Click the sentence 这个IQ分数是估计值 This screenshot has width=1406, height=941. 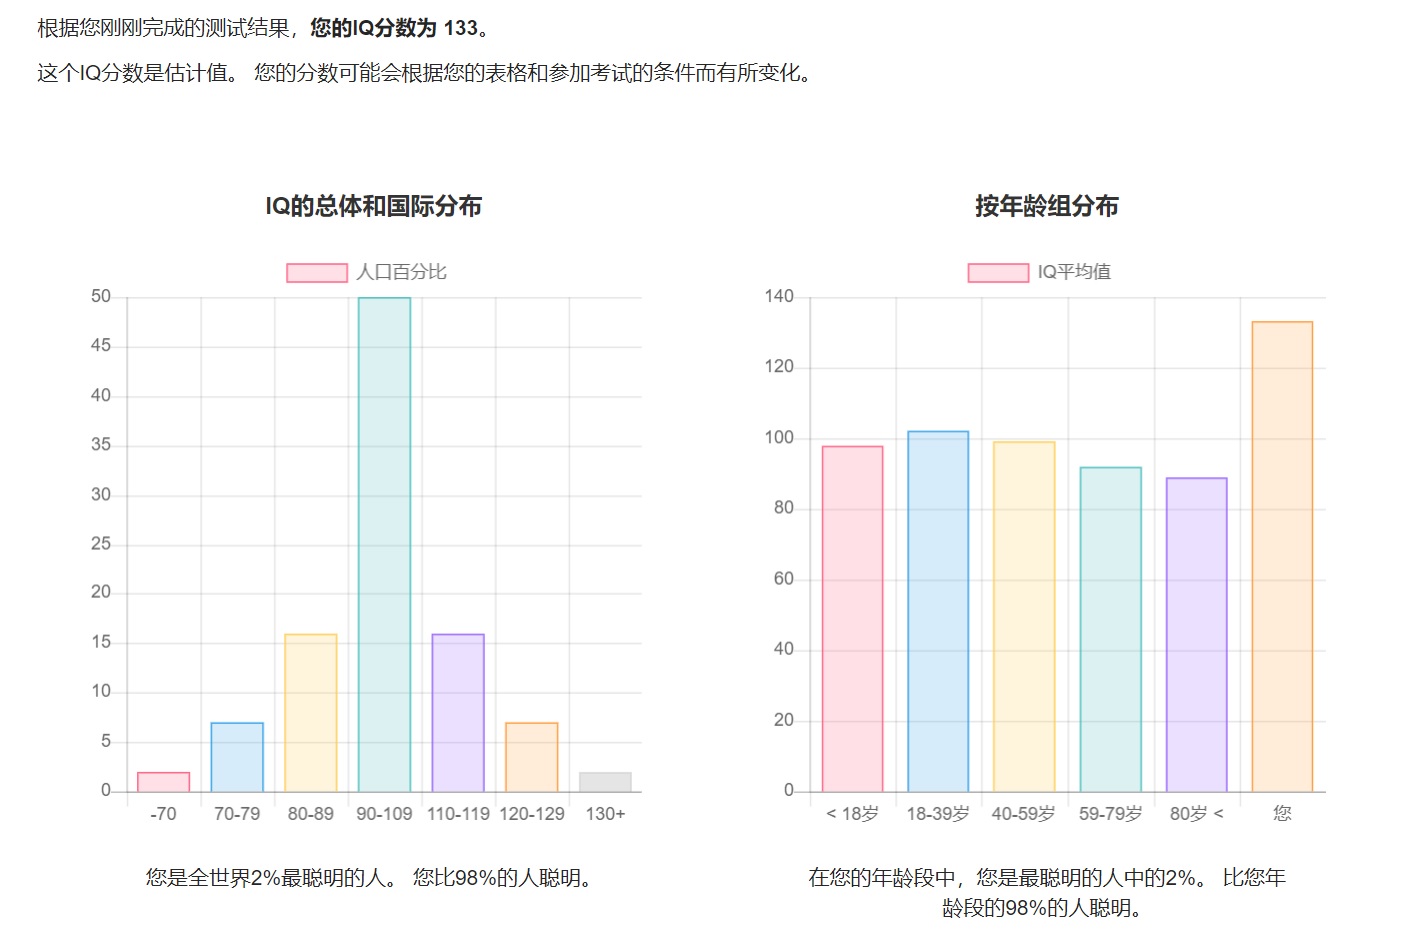134,73
